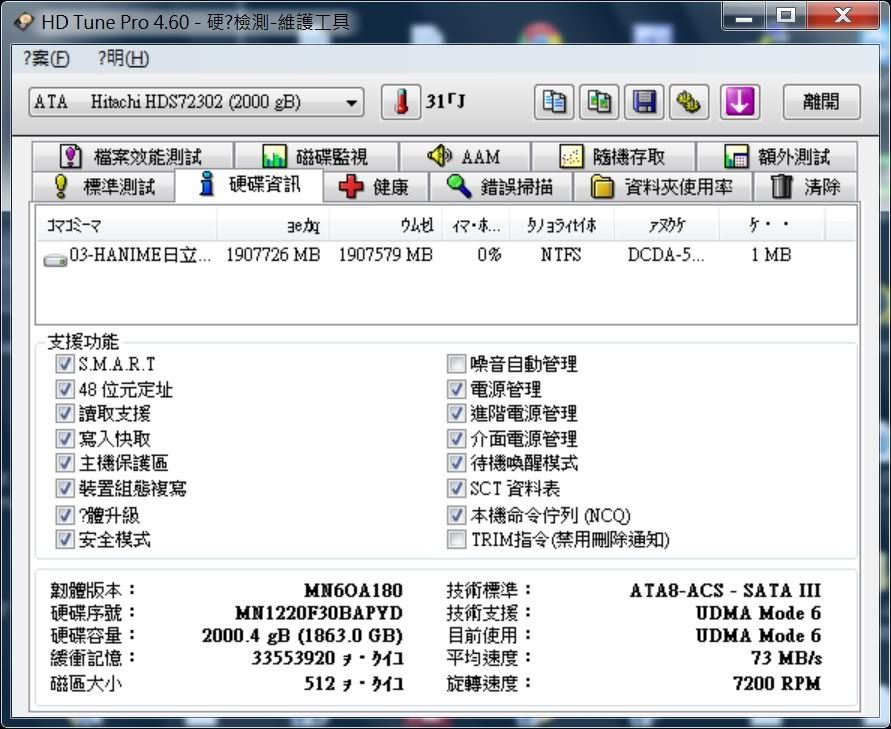Click the purple download arrow icon
Screen dimensions: 891x729
740,102
